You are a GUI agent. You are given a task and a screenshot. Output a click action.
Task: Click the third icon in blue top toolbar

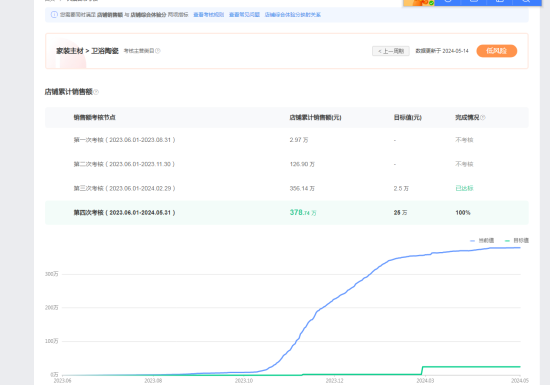click(500, 1)
